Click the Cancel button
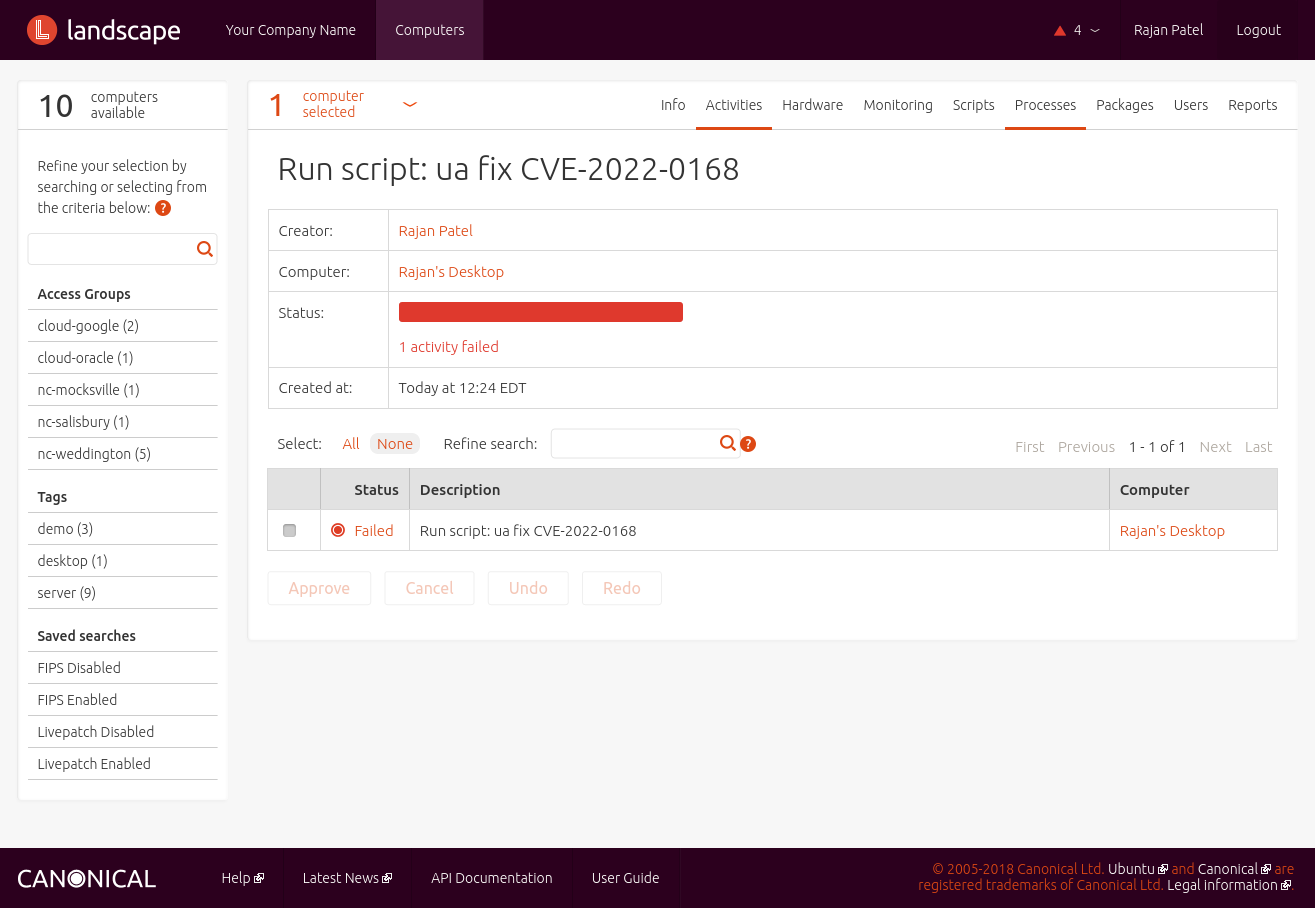 (x=430, y=588)
